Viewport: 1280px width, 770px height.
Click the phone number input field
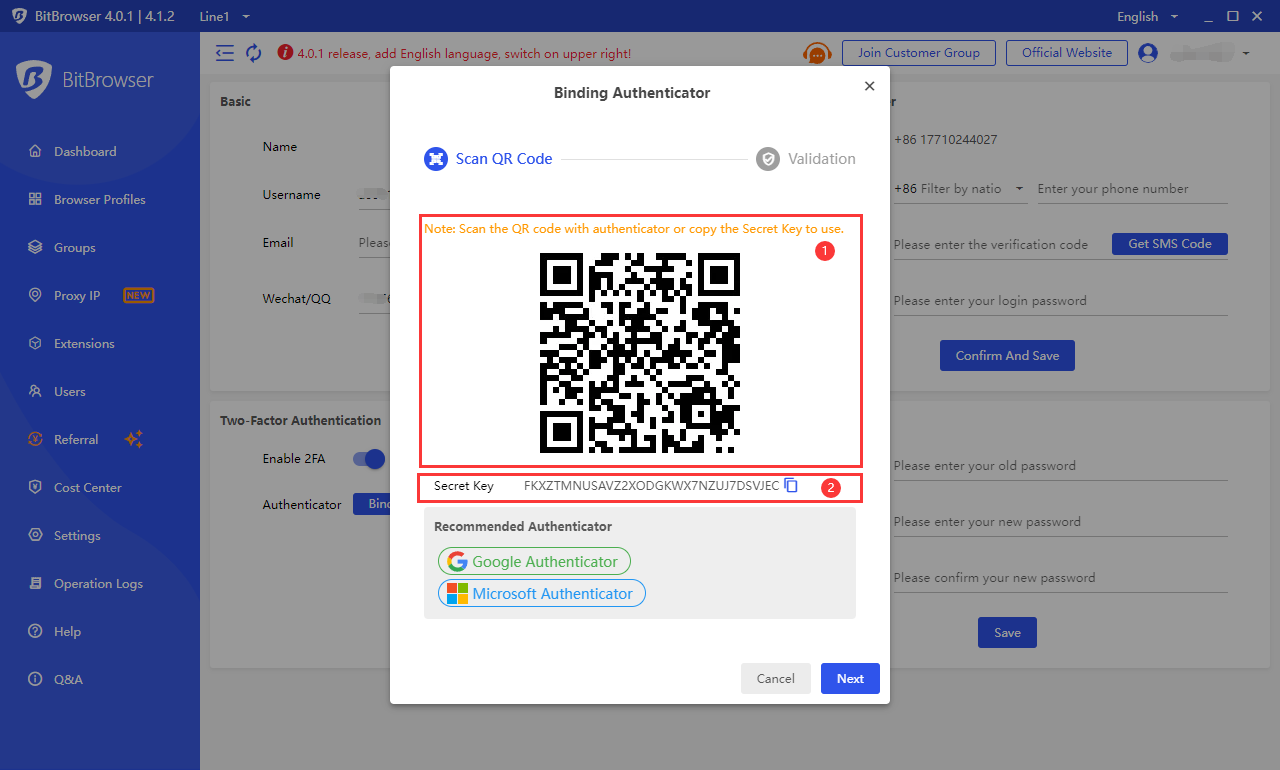click(1132, 188)
